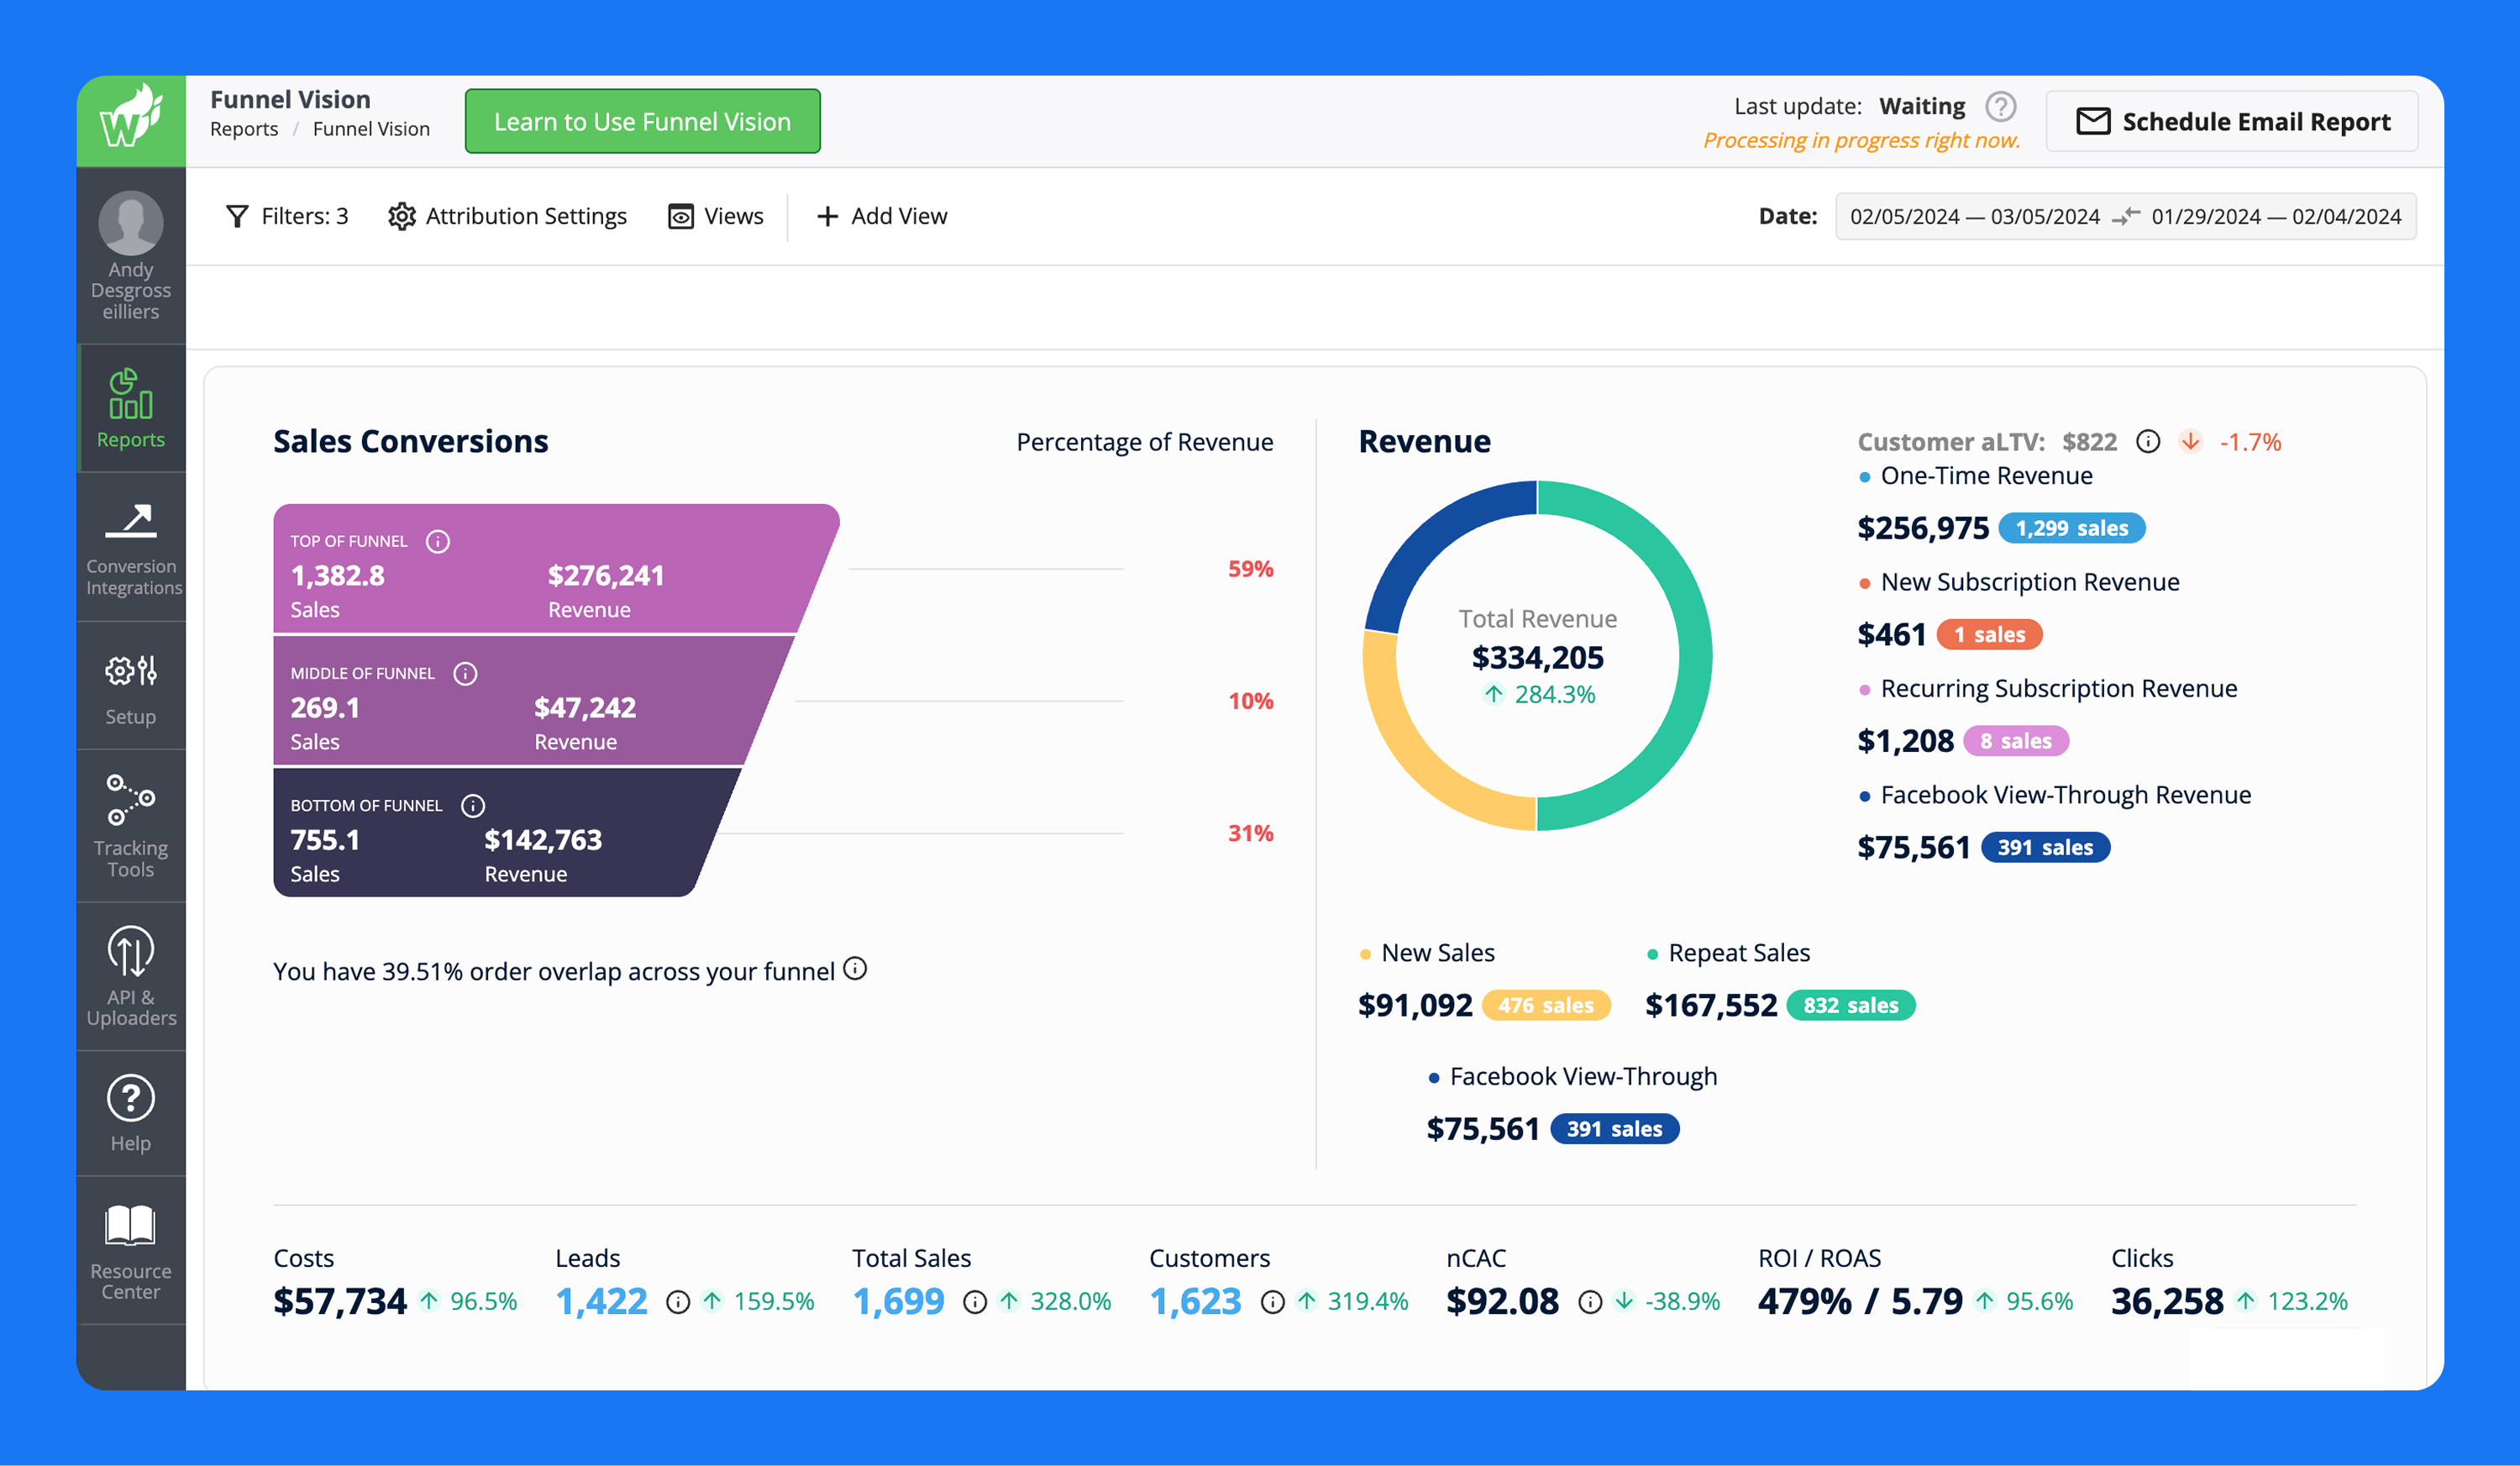Click the Costs value $57,734
Viewport: 2520px width, 1466px height.
(340, 1301)
